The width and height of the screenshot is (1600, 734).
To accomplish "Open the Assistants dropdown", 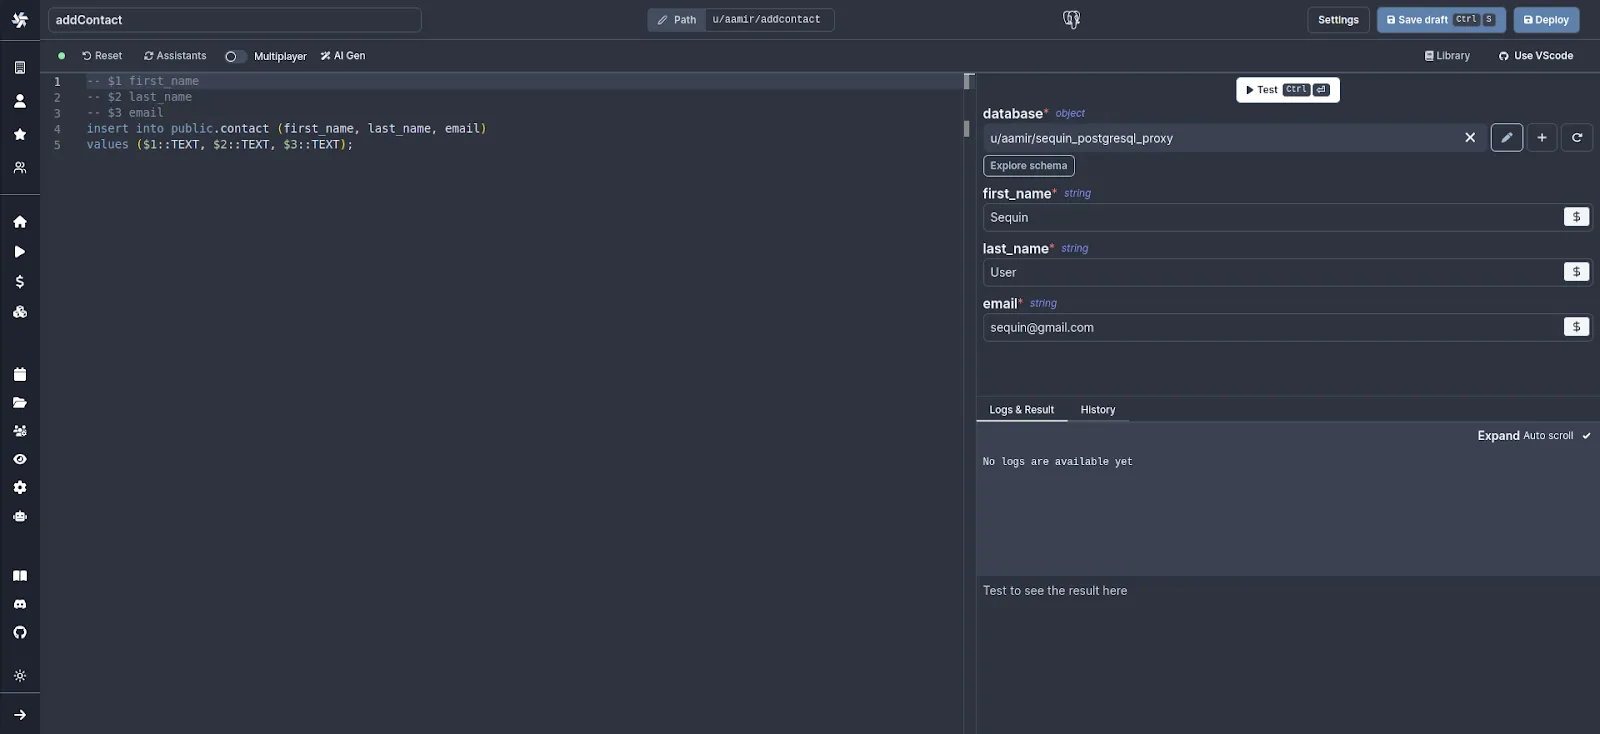I will [x=175, y=56].
